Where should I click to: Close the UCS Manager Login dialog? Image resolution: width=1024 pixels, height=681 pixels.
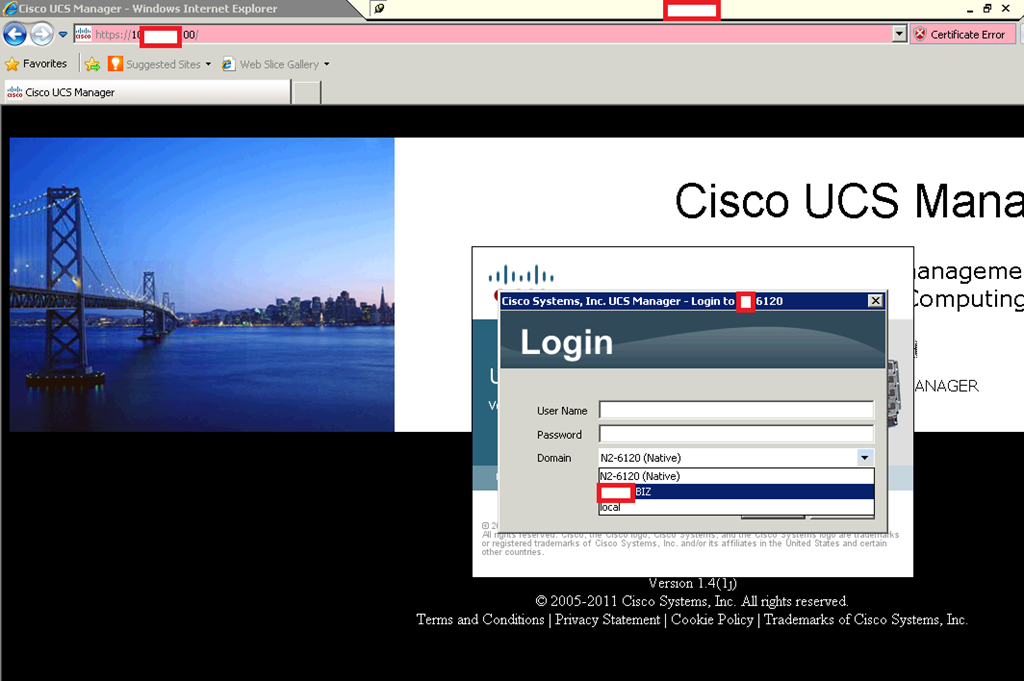[x=875, y=300]
